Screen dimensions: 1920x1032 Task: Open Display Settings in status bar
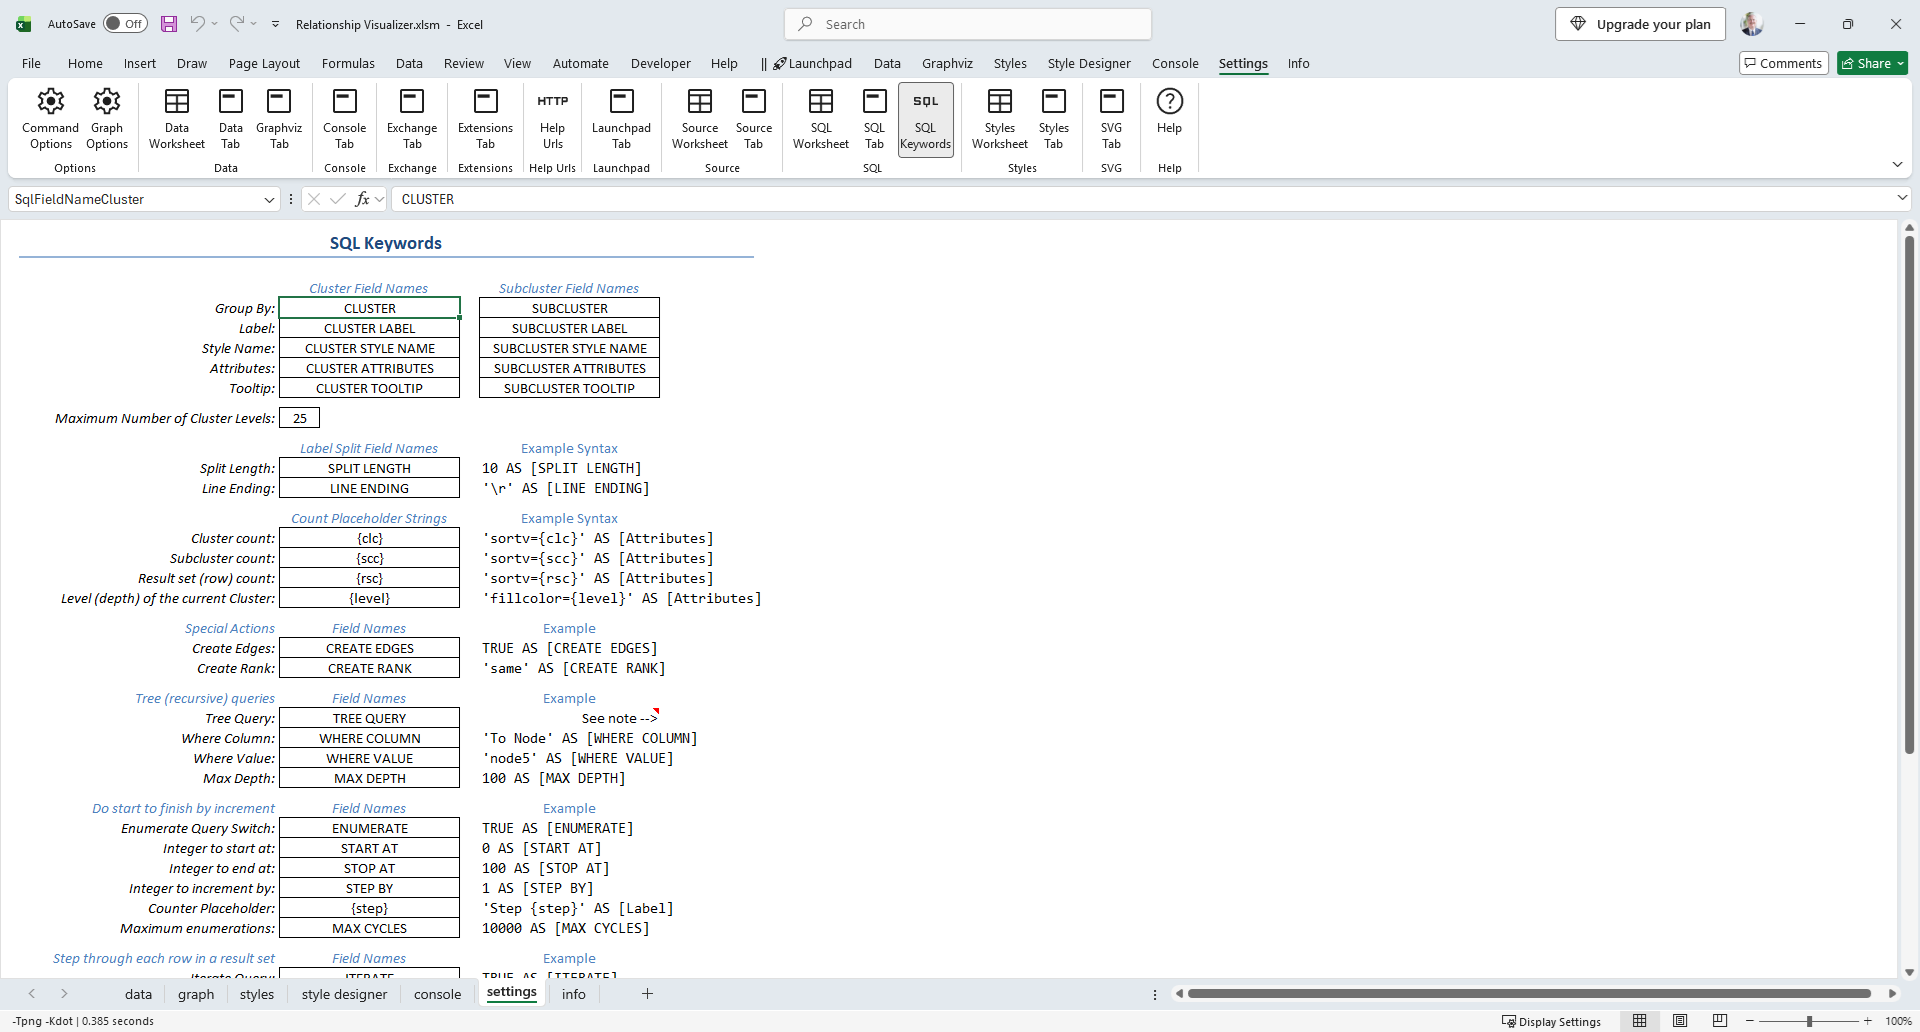pos(1551,1021)
